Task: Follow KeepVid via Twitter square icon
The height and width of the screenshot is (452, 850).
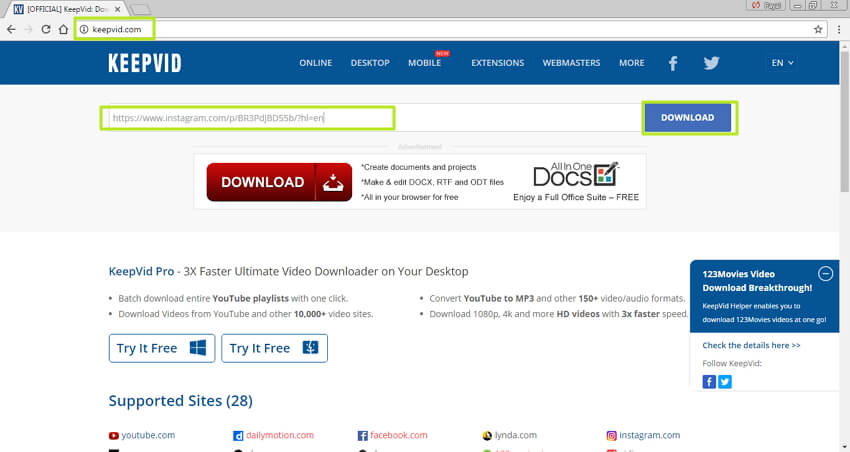Action: coord(725,382)
